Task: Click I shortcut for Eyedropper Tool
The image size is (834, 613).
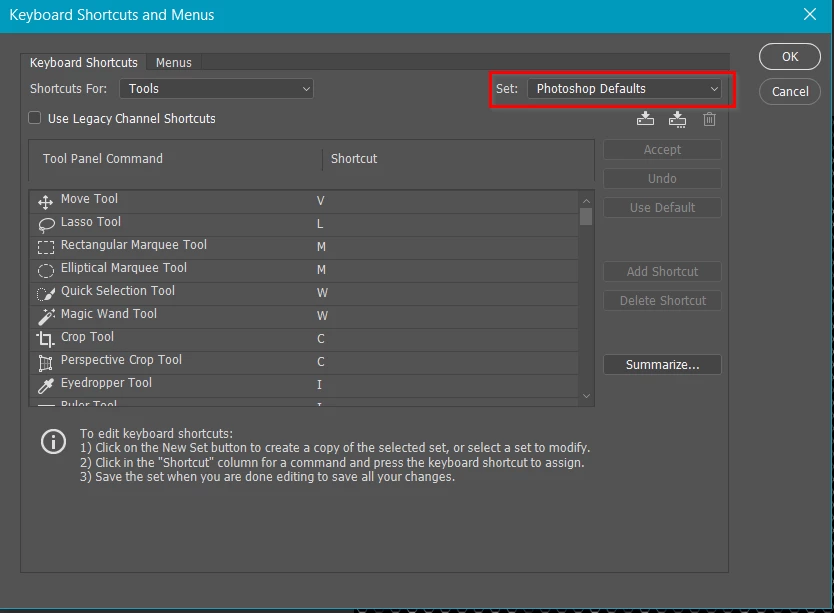Action: pos(319,384)
